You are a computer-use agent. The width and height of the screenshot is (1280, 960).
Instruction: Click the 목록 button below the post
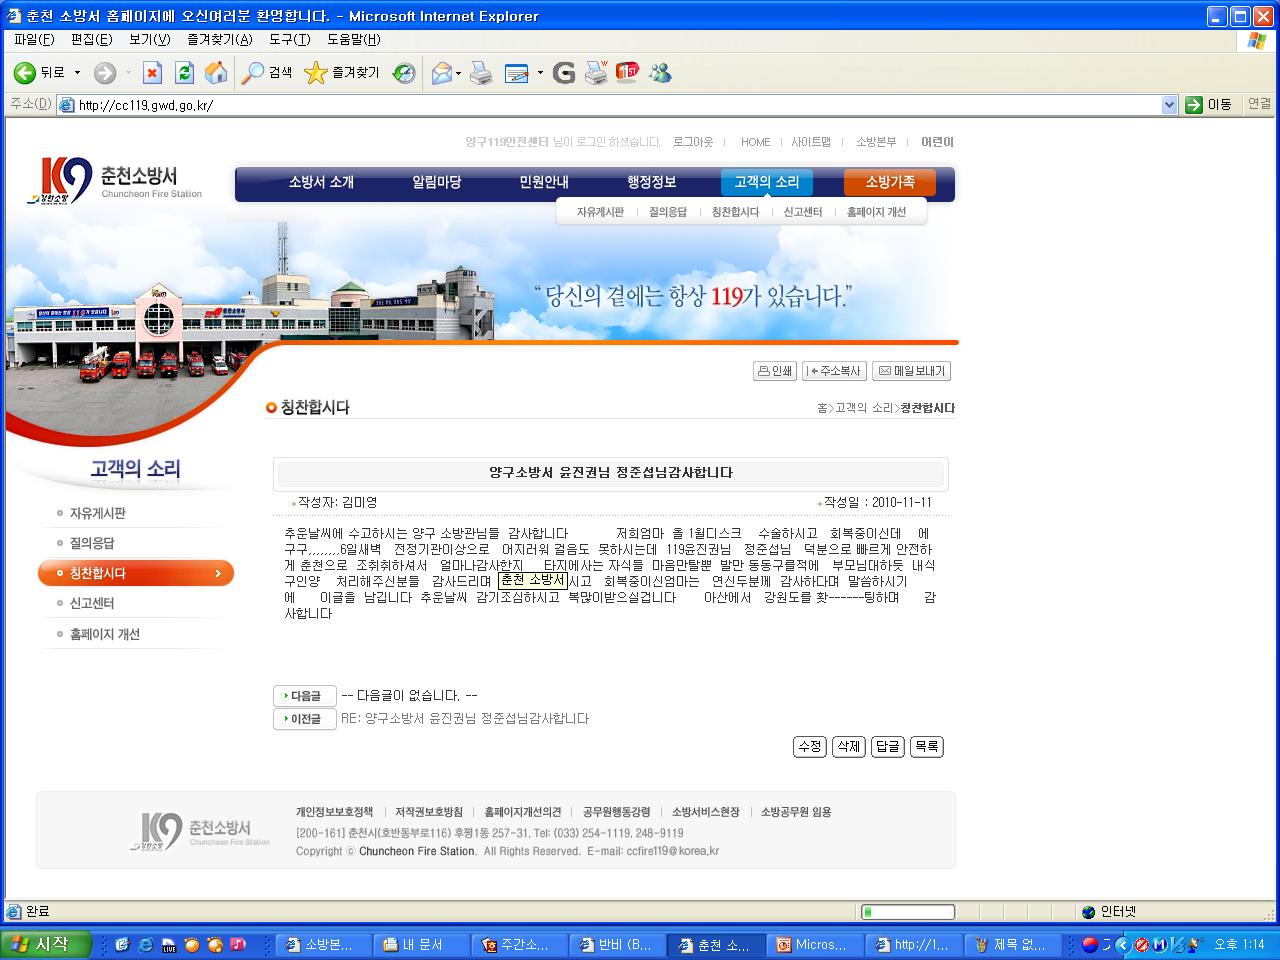tap(926, 747)
